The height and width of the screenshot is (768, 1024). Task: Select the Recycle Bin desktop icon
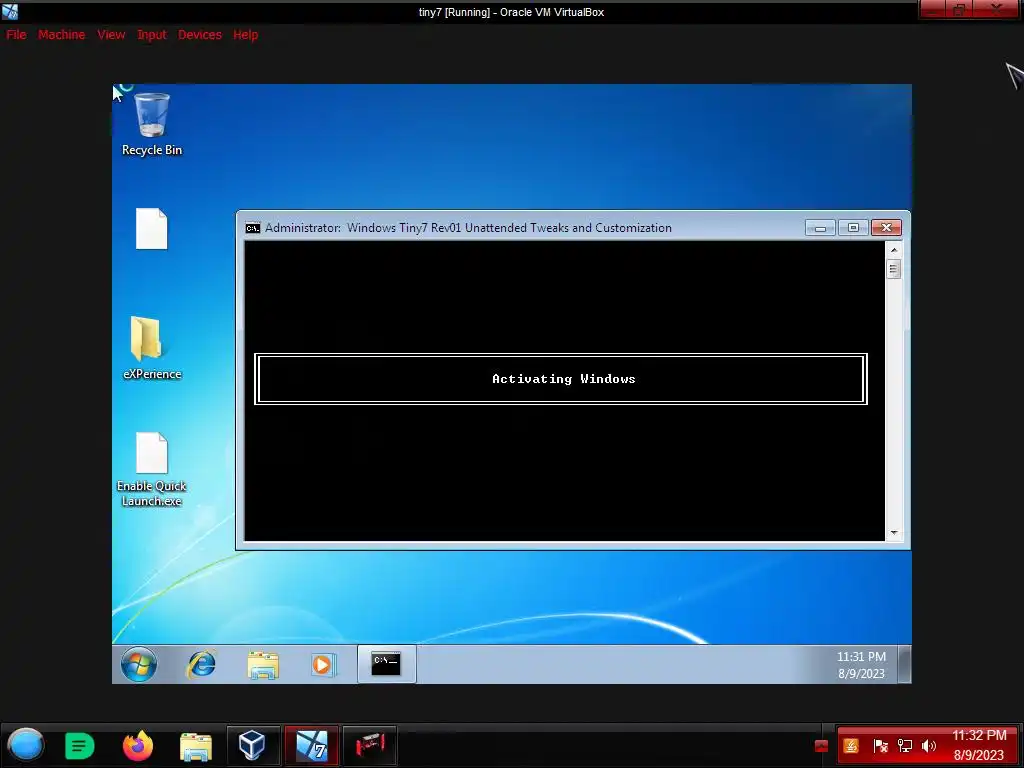[x=152, y=124]
